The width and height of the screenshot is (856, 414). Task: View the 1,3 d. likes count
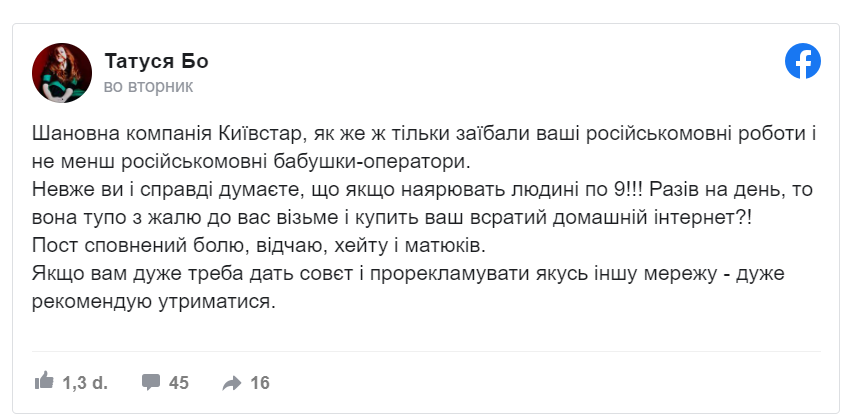[85, 383]
